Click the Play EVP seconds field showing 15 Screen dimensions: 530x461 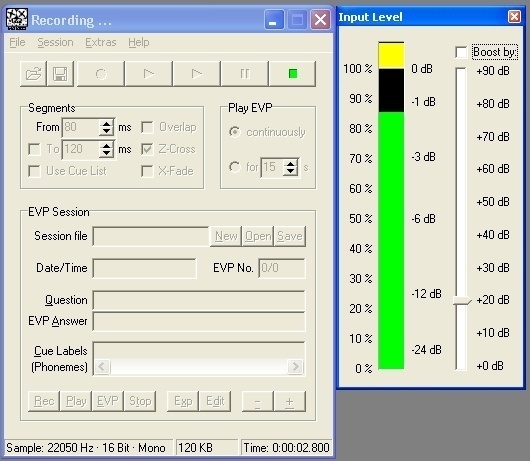[x=272, y=167]
